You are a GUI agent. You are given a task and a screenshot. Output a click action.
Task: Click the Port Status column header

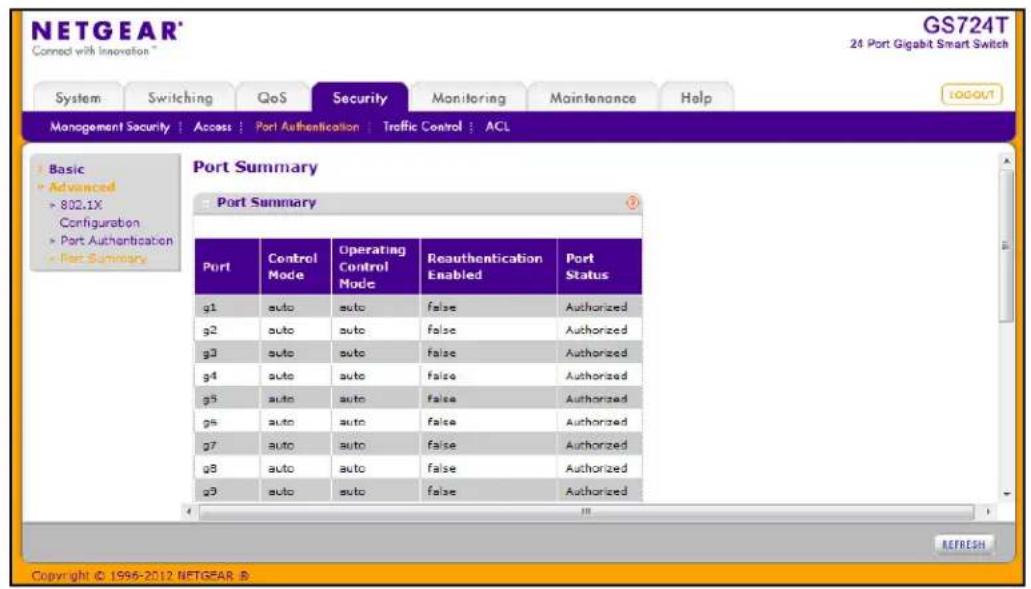(x=600, y=266)
